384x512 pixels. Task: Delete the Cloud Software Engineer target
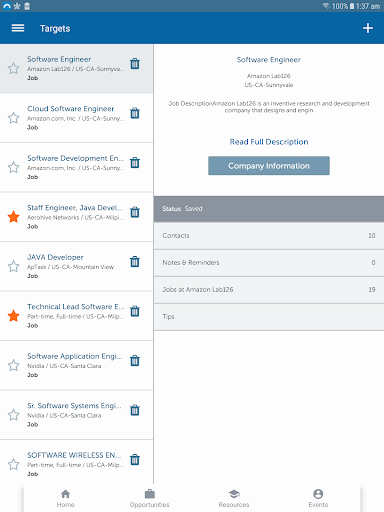[135, 113]
